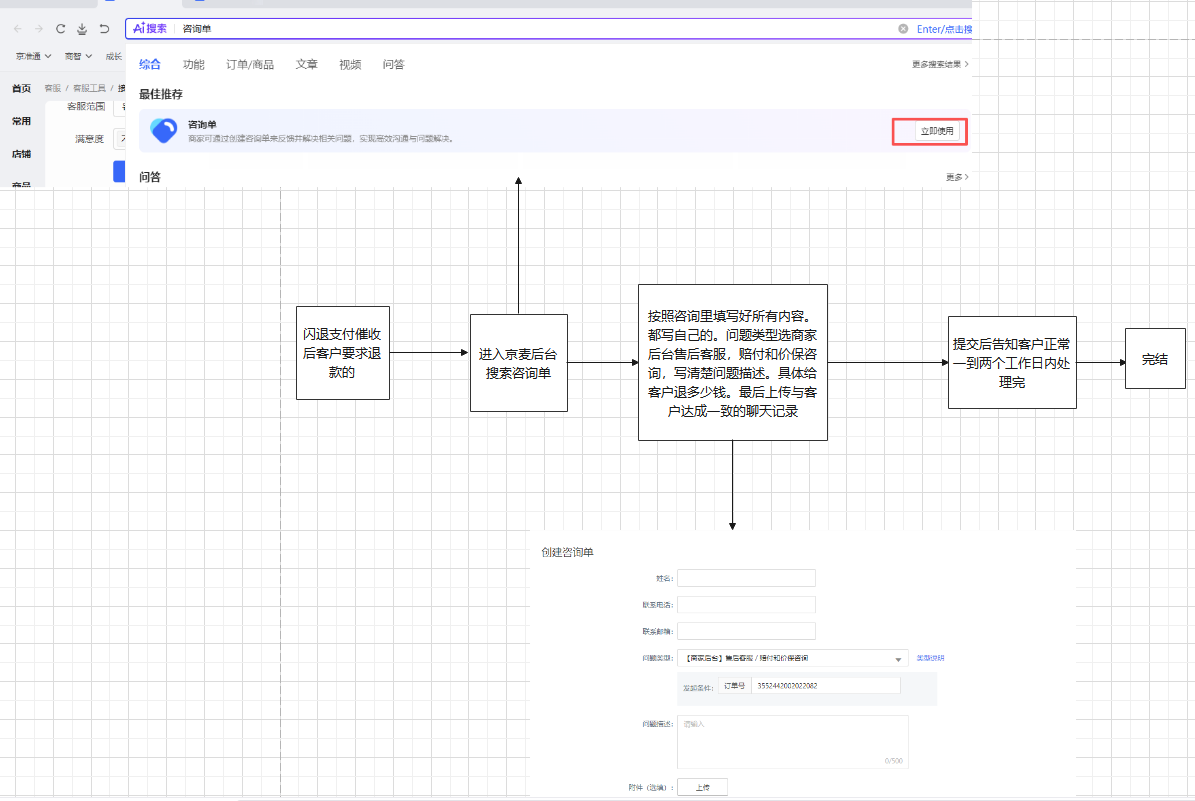Switch to the 订单/商品 search tab
1195x801 pixels.
(x=249, y=65)
